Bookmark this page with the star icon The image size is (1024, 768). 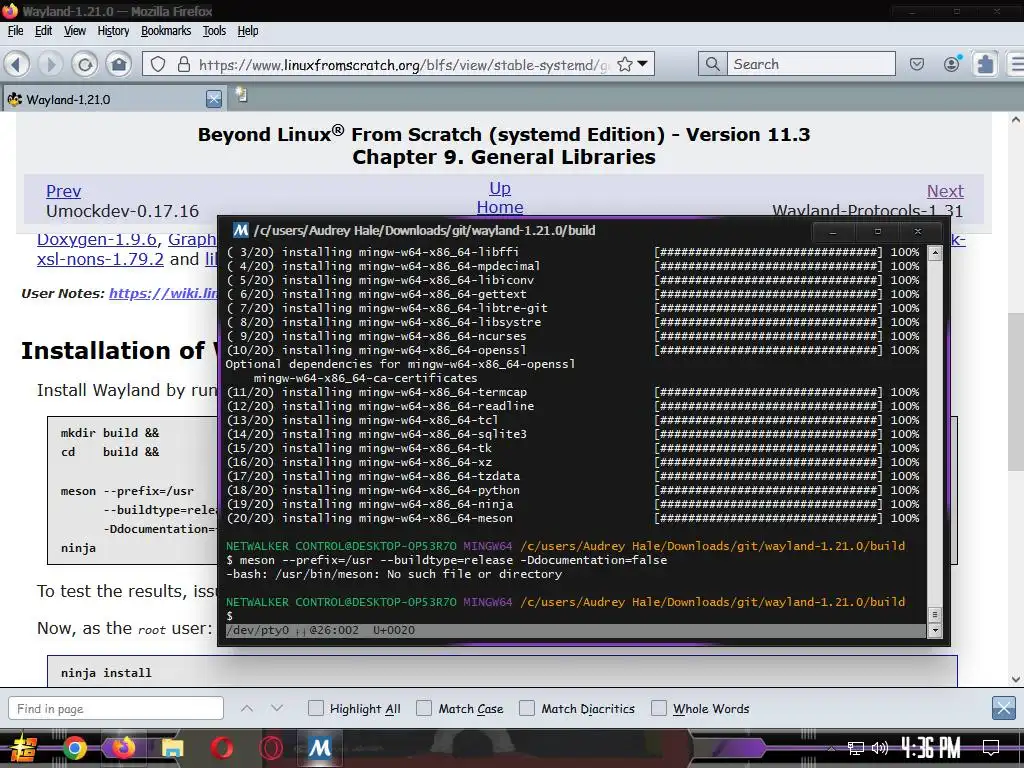pos(624,64)
